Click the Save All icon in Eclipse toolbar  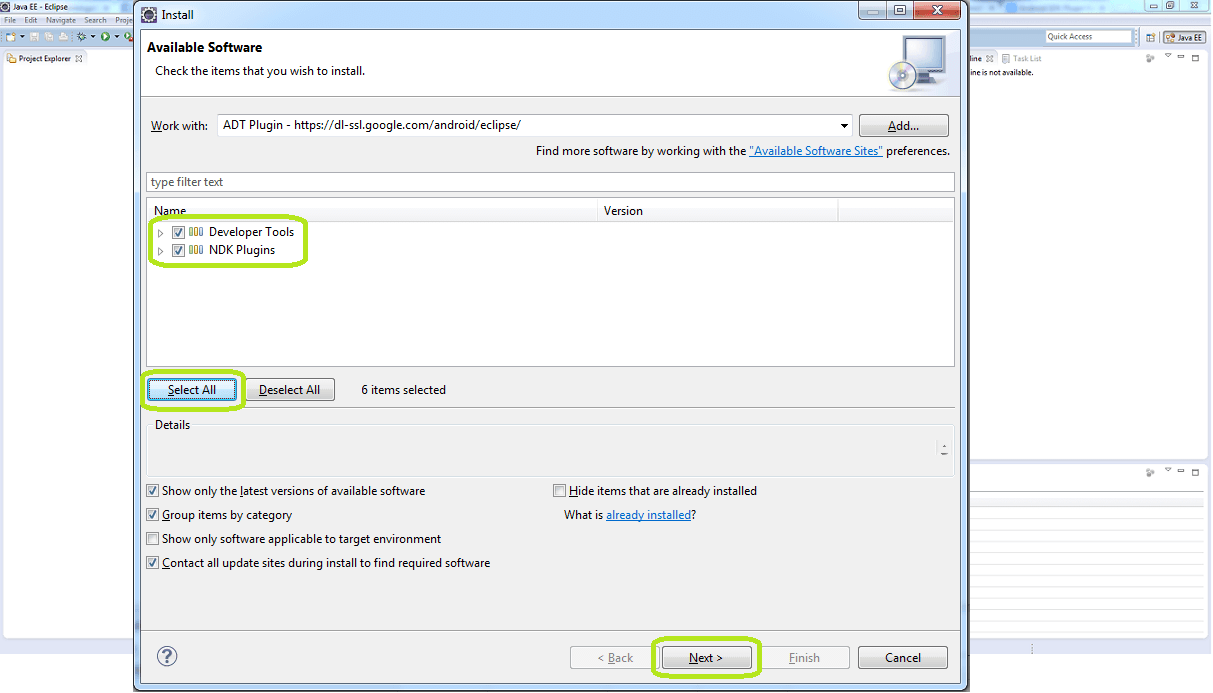coord(49,37)
